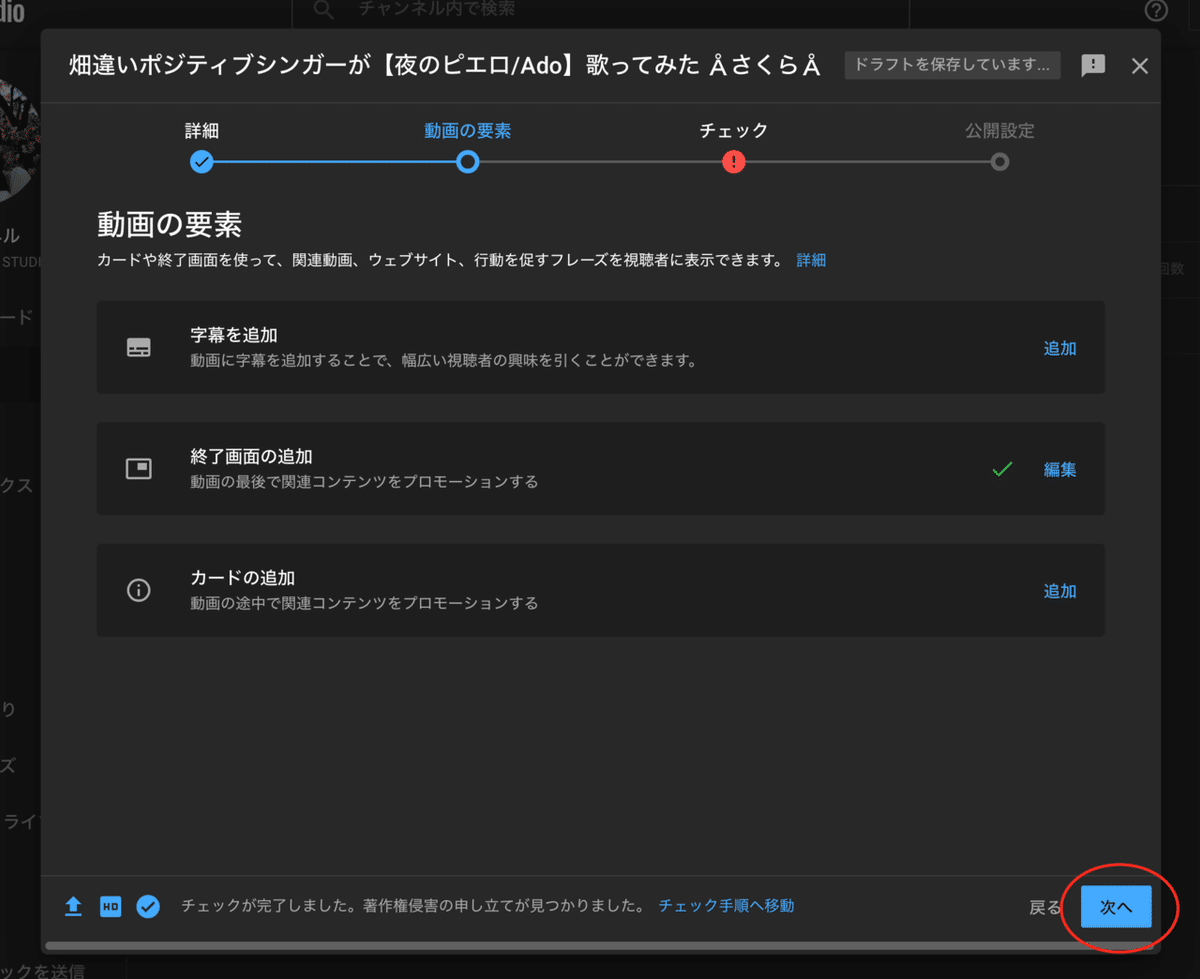Select the subtitles icon in the 字幕を追加 row

pos(139,348)
